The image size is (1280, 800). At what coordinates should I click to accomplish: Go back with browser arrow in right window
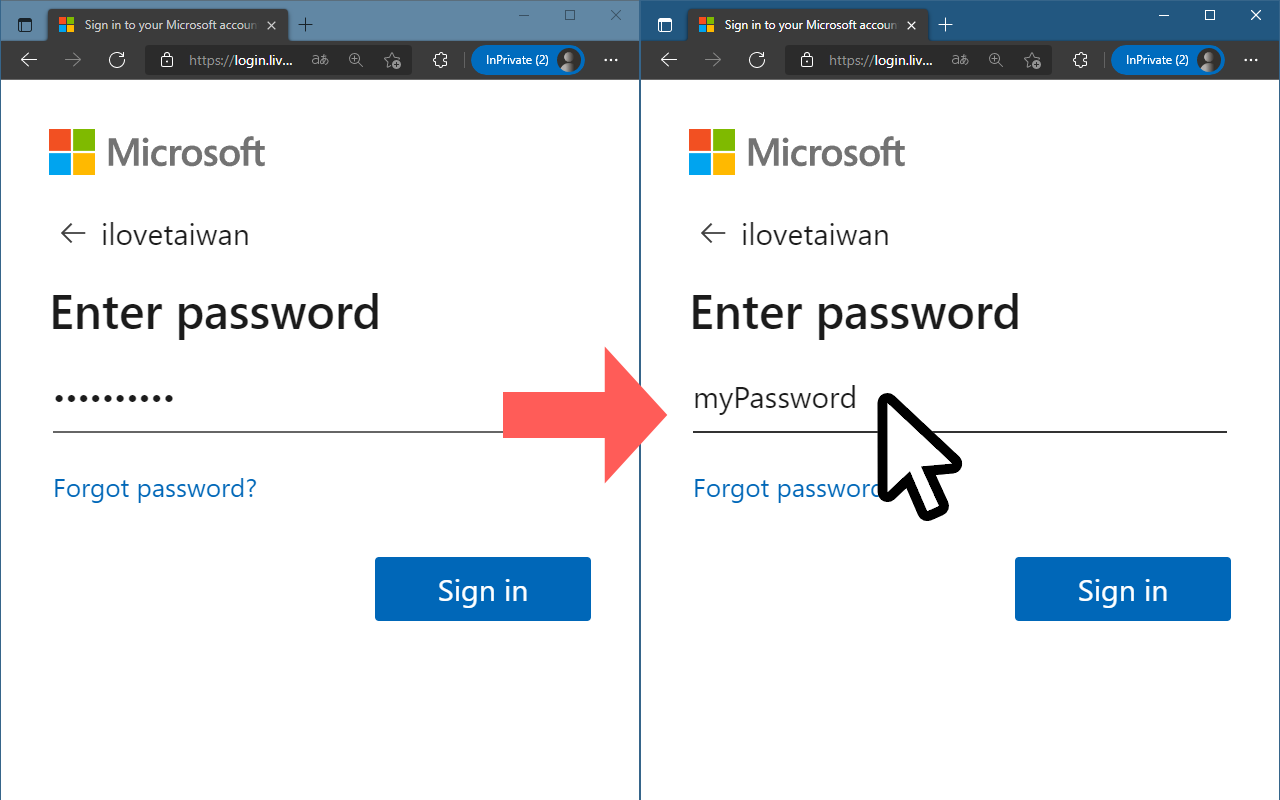point(669,60)
